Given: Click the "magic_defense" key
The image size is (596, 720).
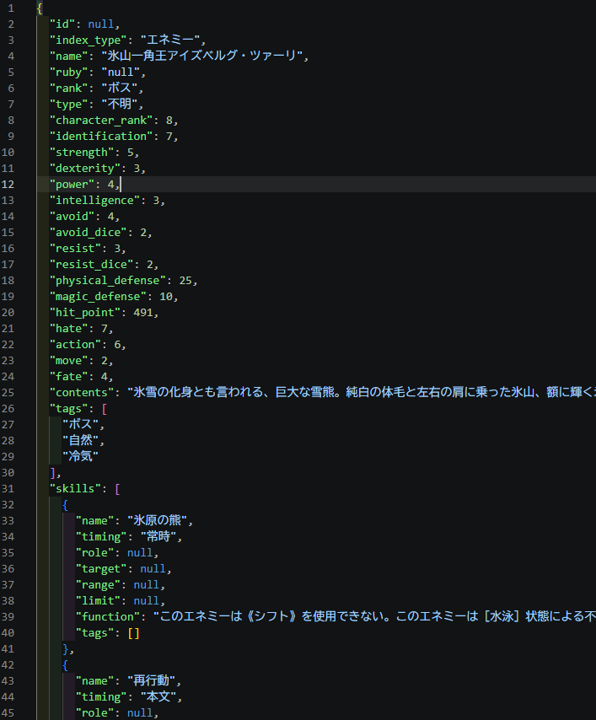Looking at the screenshot, I should point(98,296).
